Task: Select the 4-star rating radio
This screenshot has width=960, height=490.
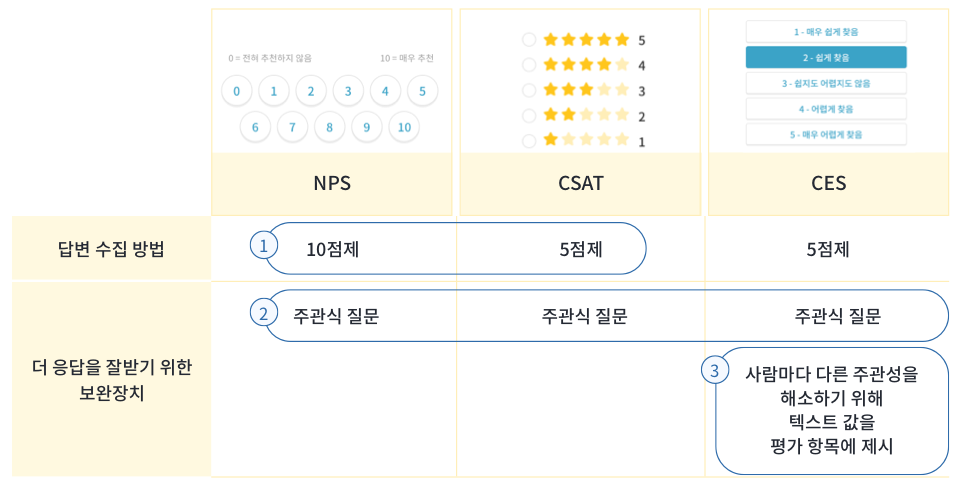Action: coord(529,65)
